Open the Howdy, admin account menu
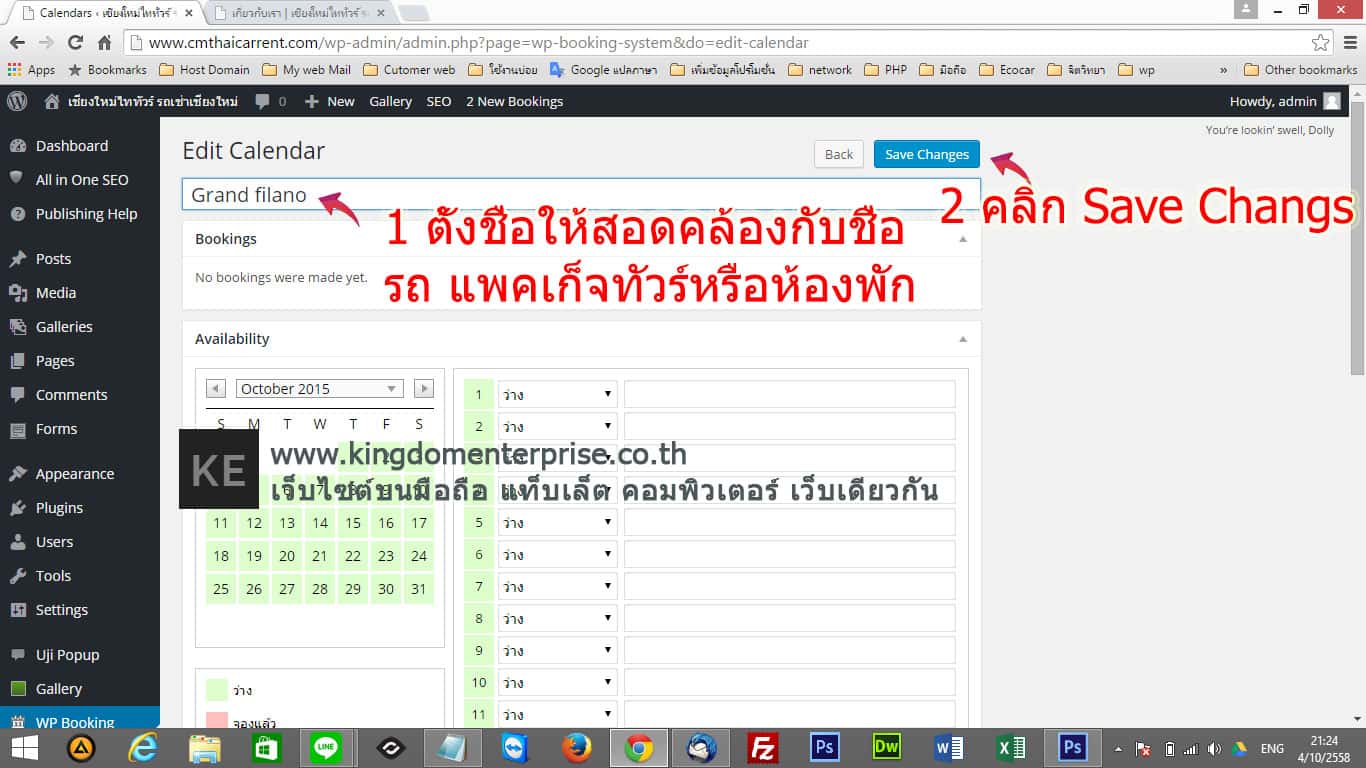1366x768 pixels. pos(1285,101)
